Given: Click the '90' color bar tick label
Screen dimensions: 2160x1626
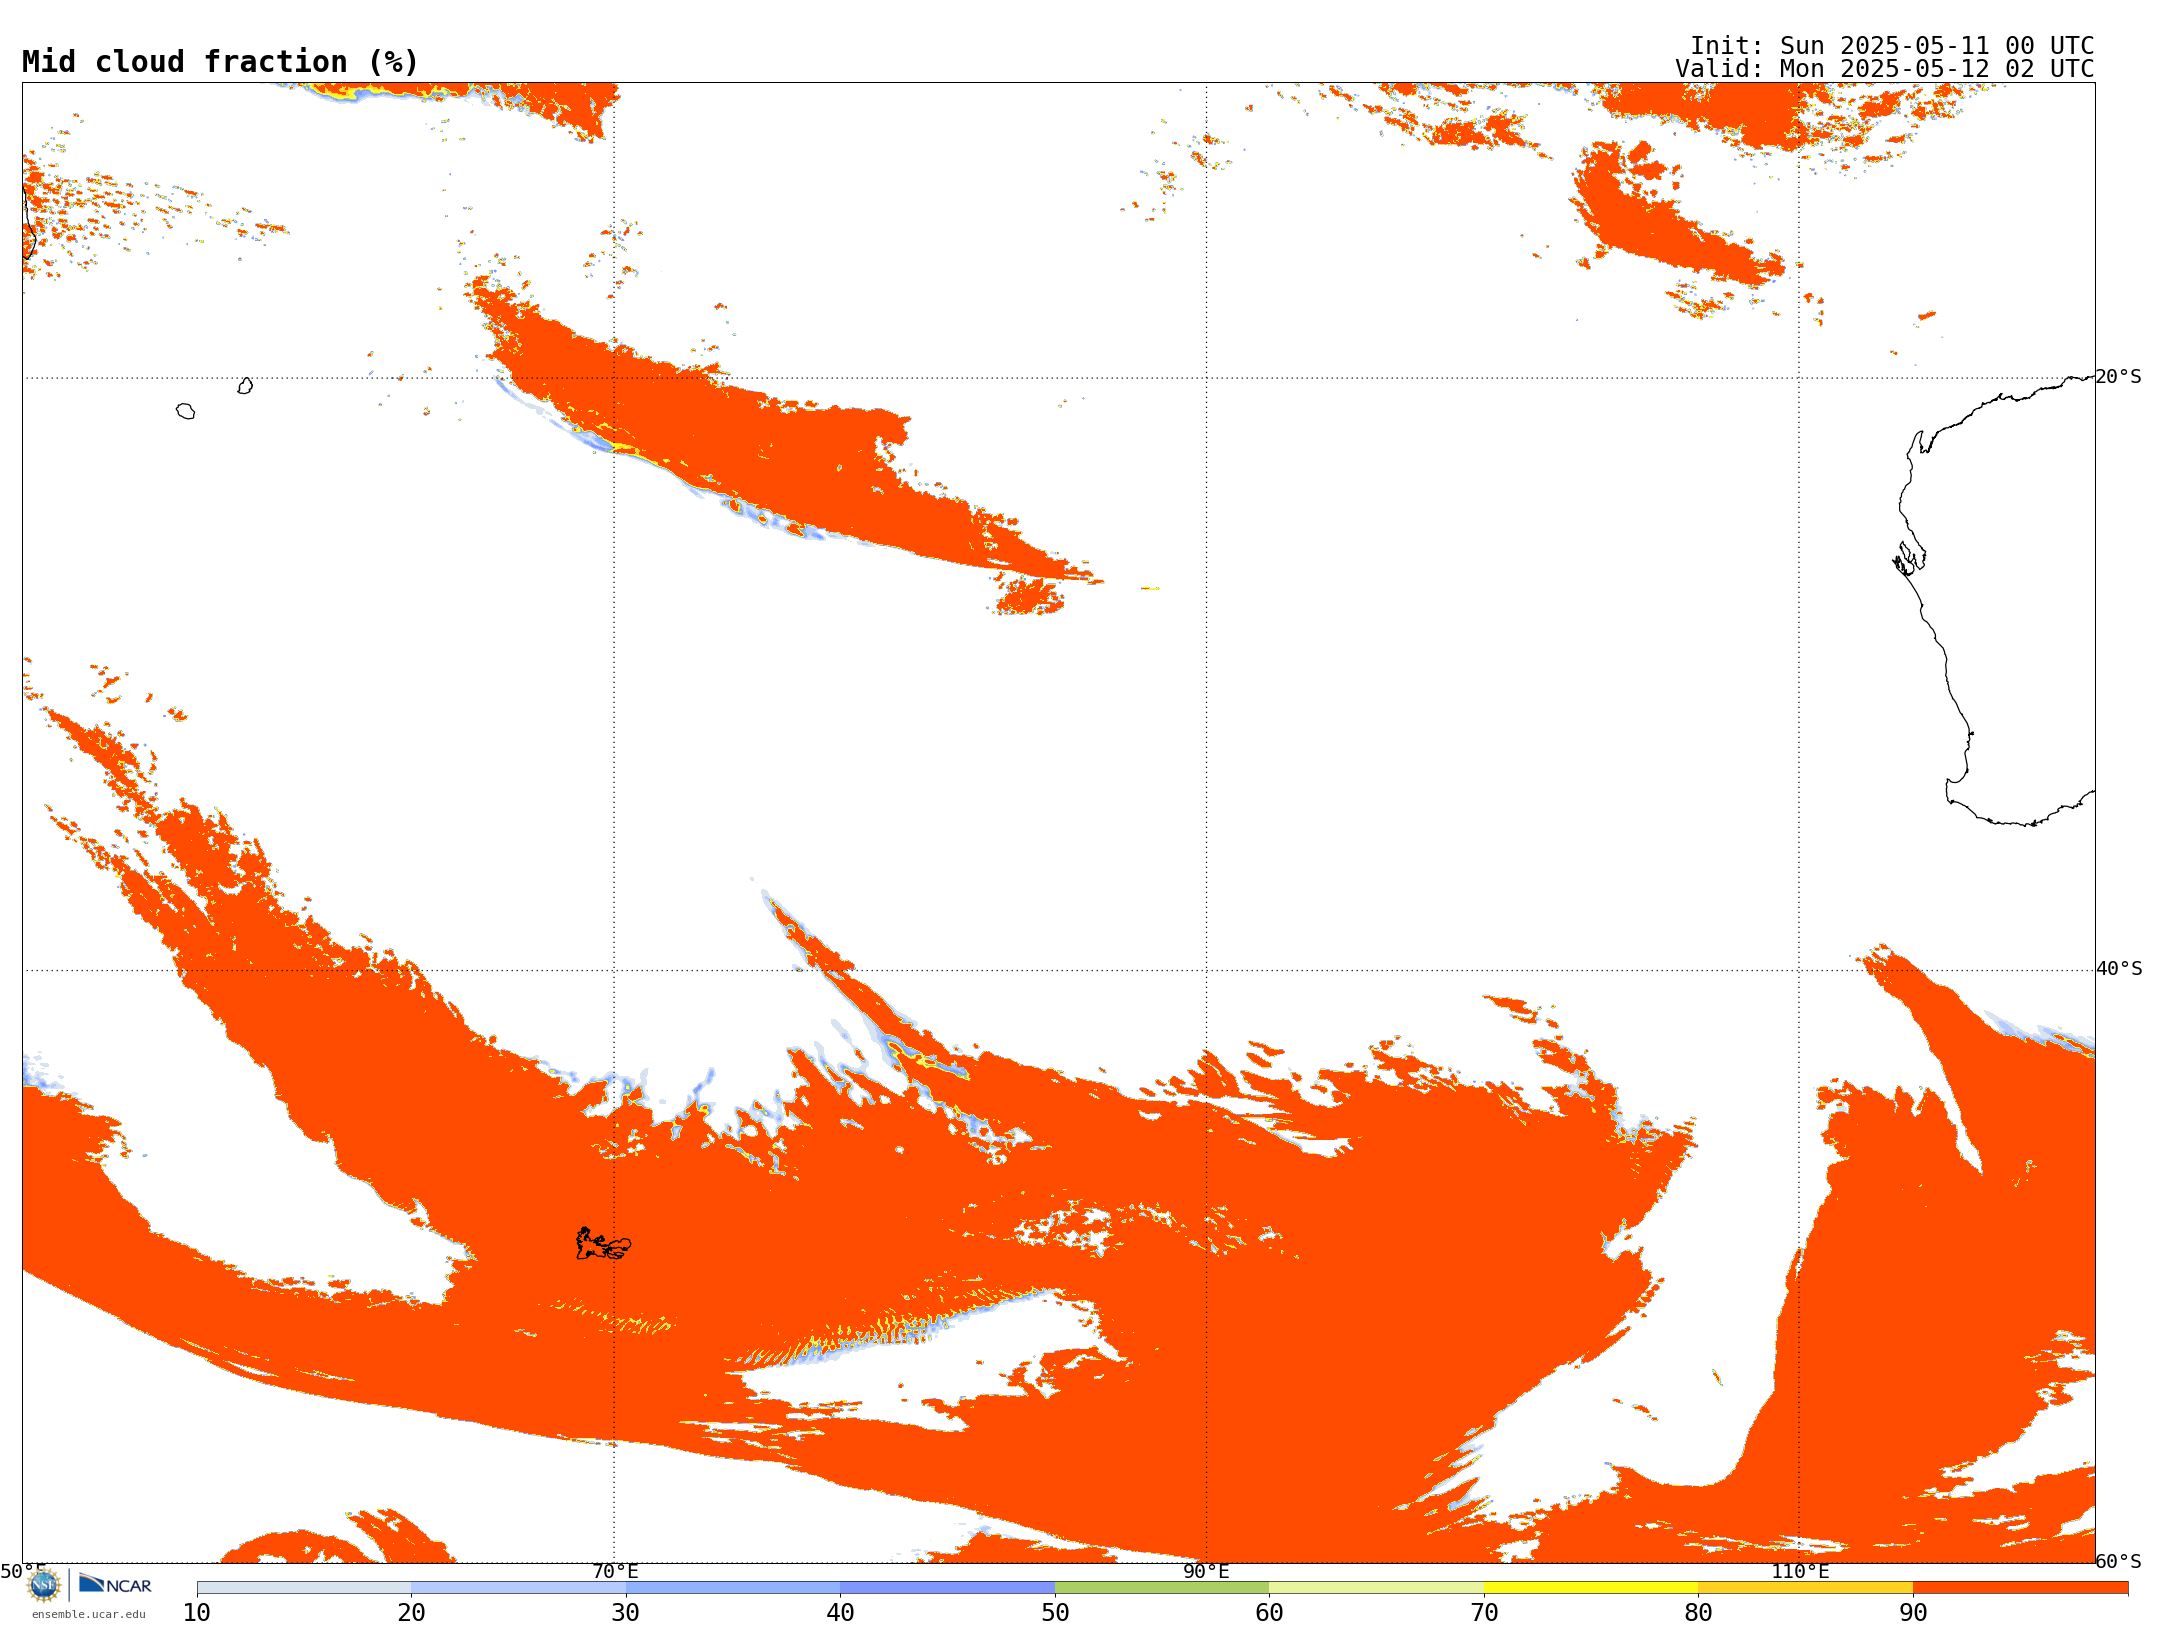Looking at the screenshot, I should pyautogui.click(x=1913, y=1613).
